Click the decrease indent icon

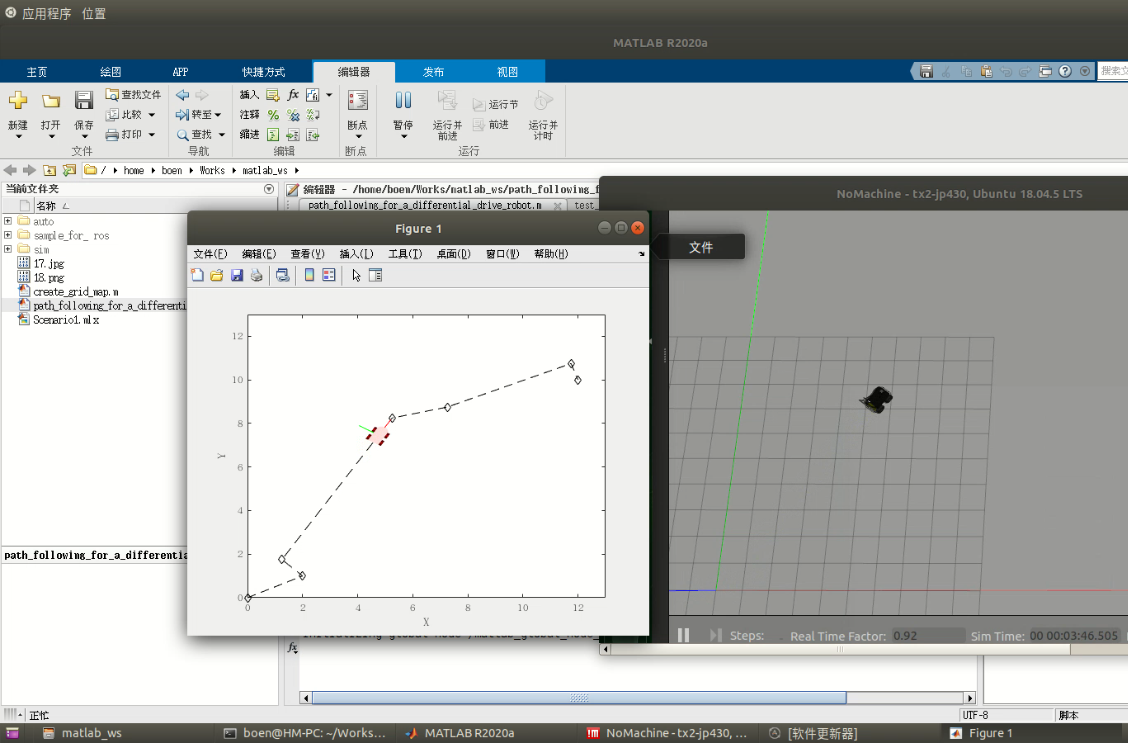[313, 135]
